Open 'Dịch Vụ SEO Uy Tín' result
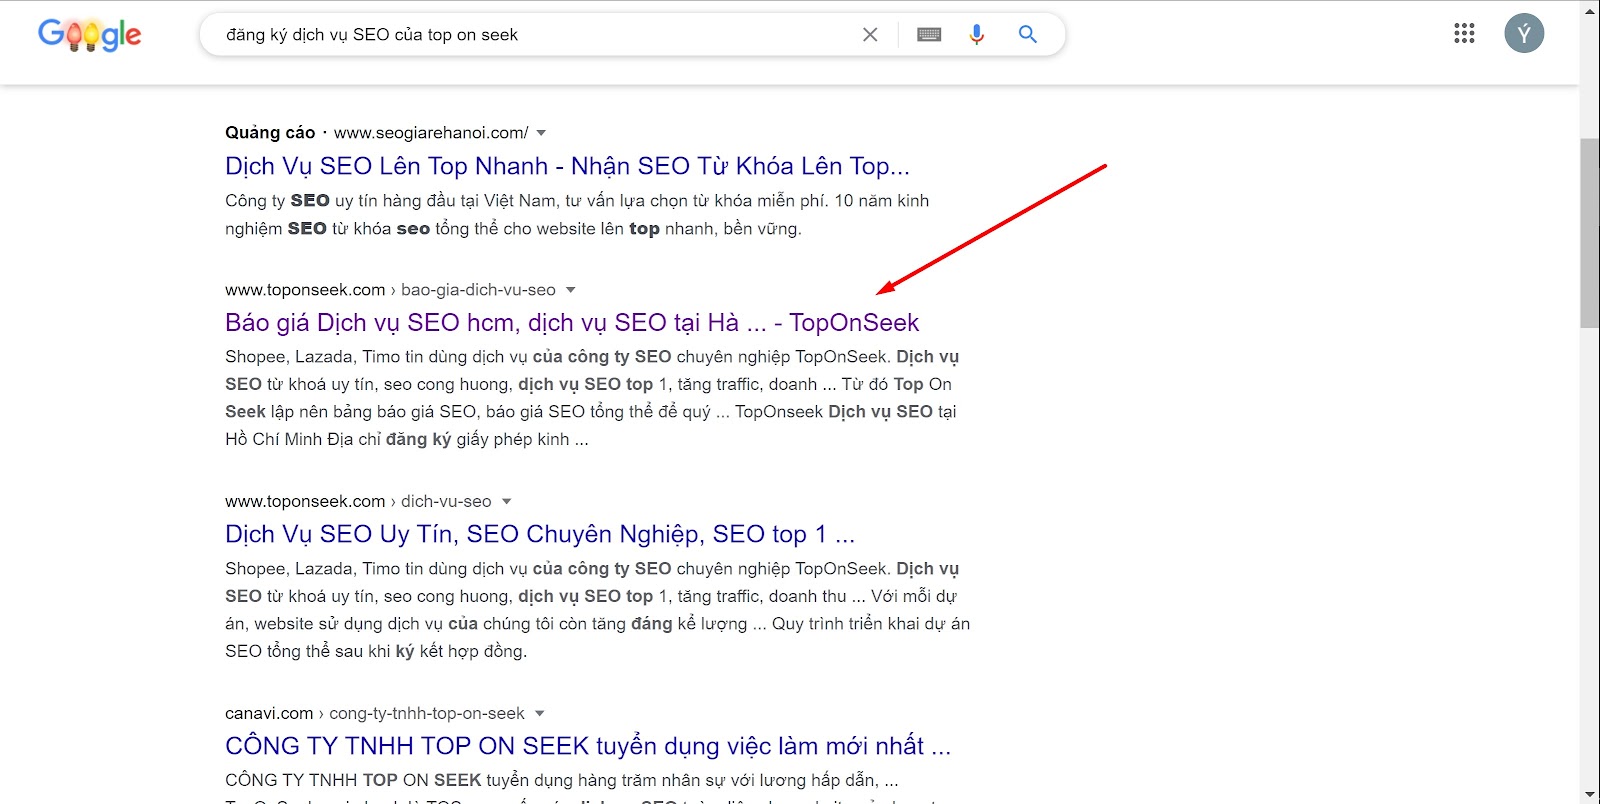The height and width of the screenshot is (804, 1600). tap(539, 535)
